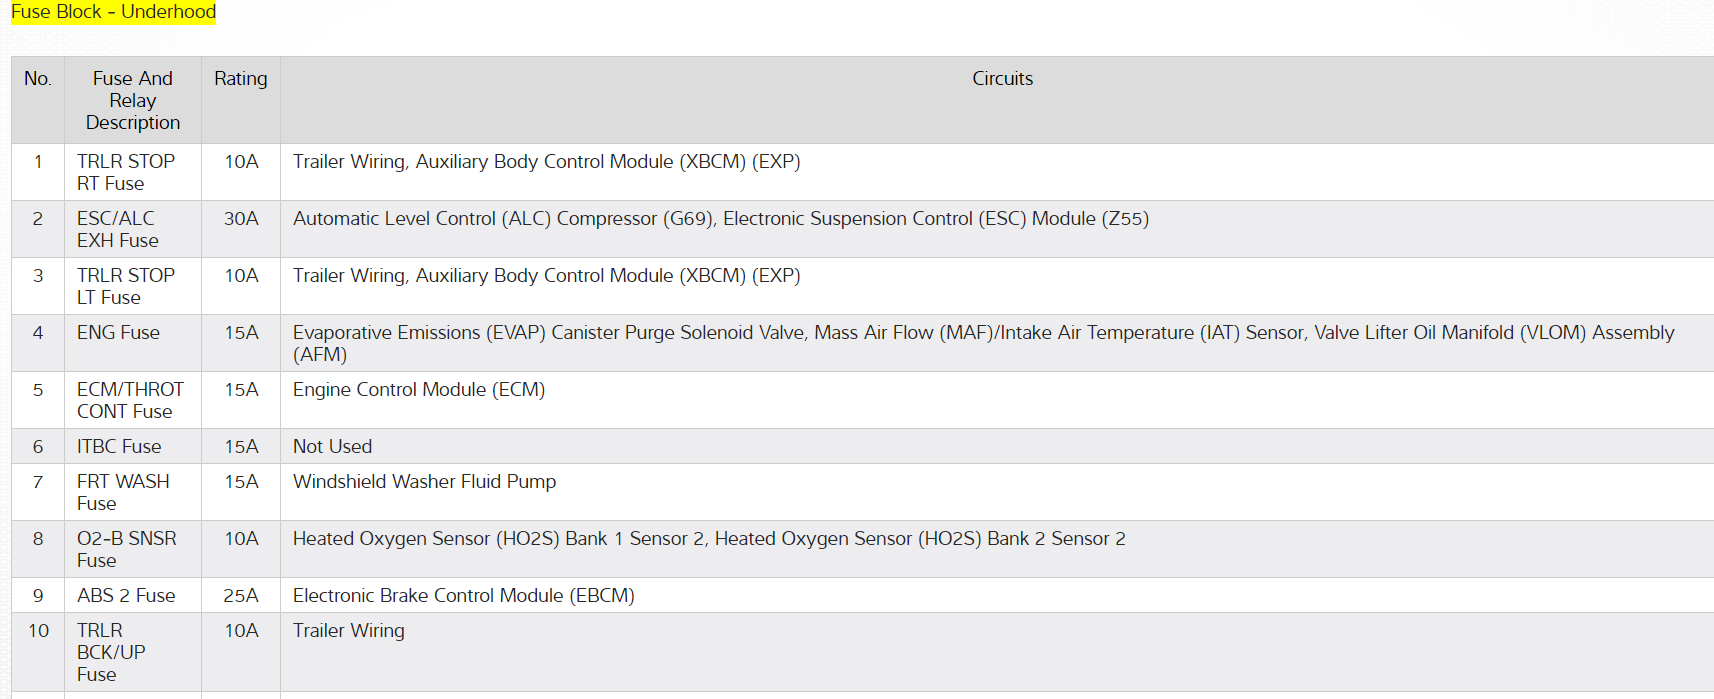Click the "Rating" column header
The image size is (1714, 699).
tap(241, 79)
